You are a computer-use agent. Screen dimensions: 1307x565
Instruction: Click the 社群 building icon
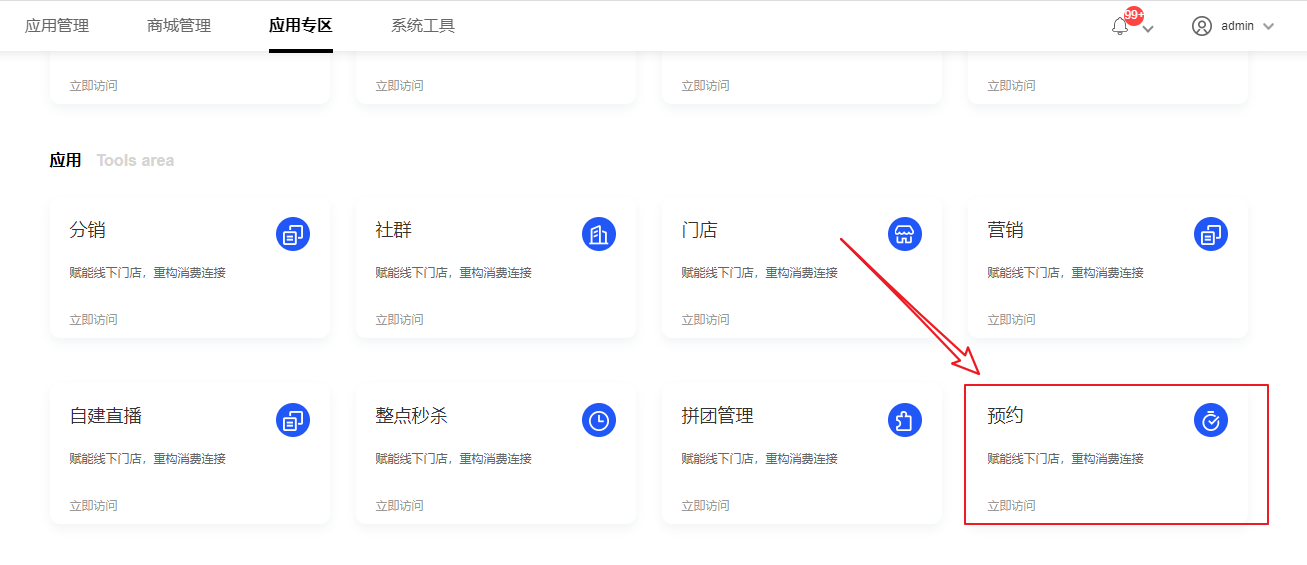599,235
